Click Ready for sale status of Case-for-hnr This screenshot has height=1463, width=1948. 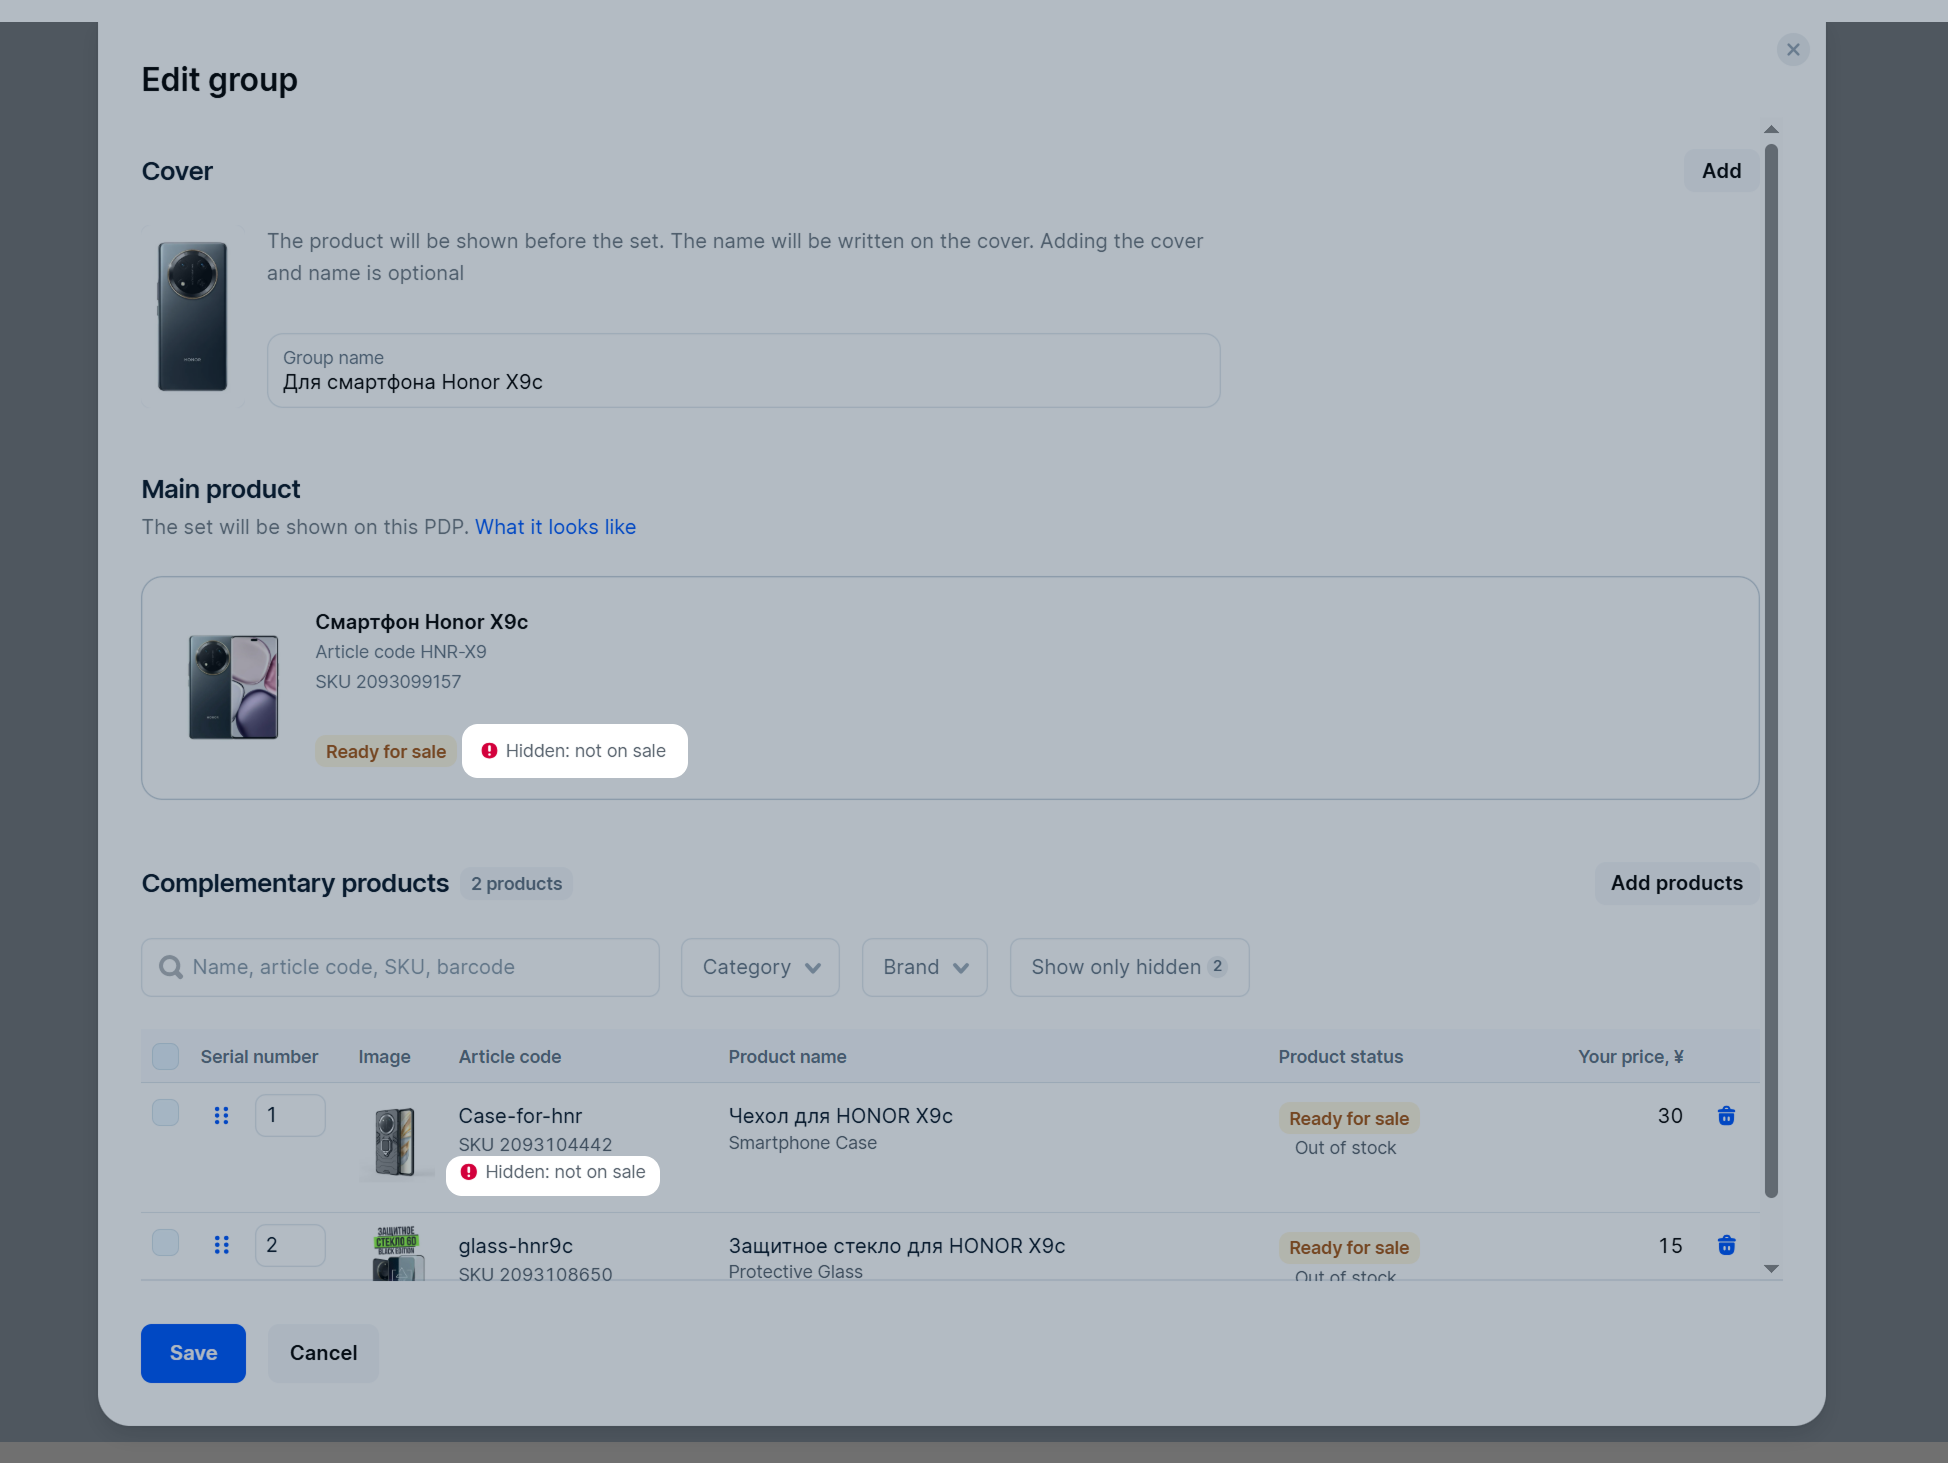(1349, 1119)
